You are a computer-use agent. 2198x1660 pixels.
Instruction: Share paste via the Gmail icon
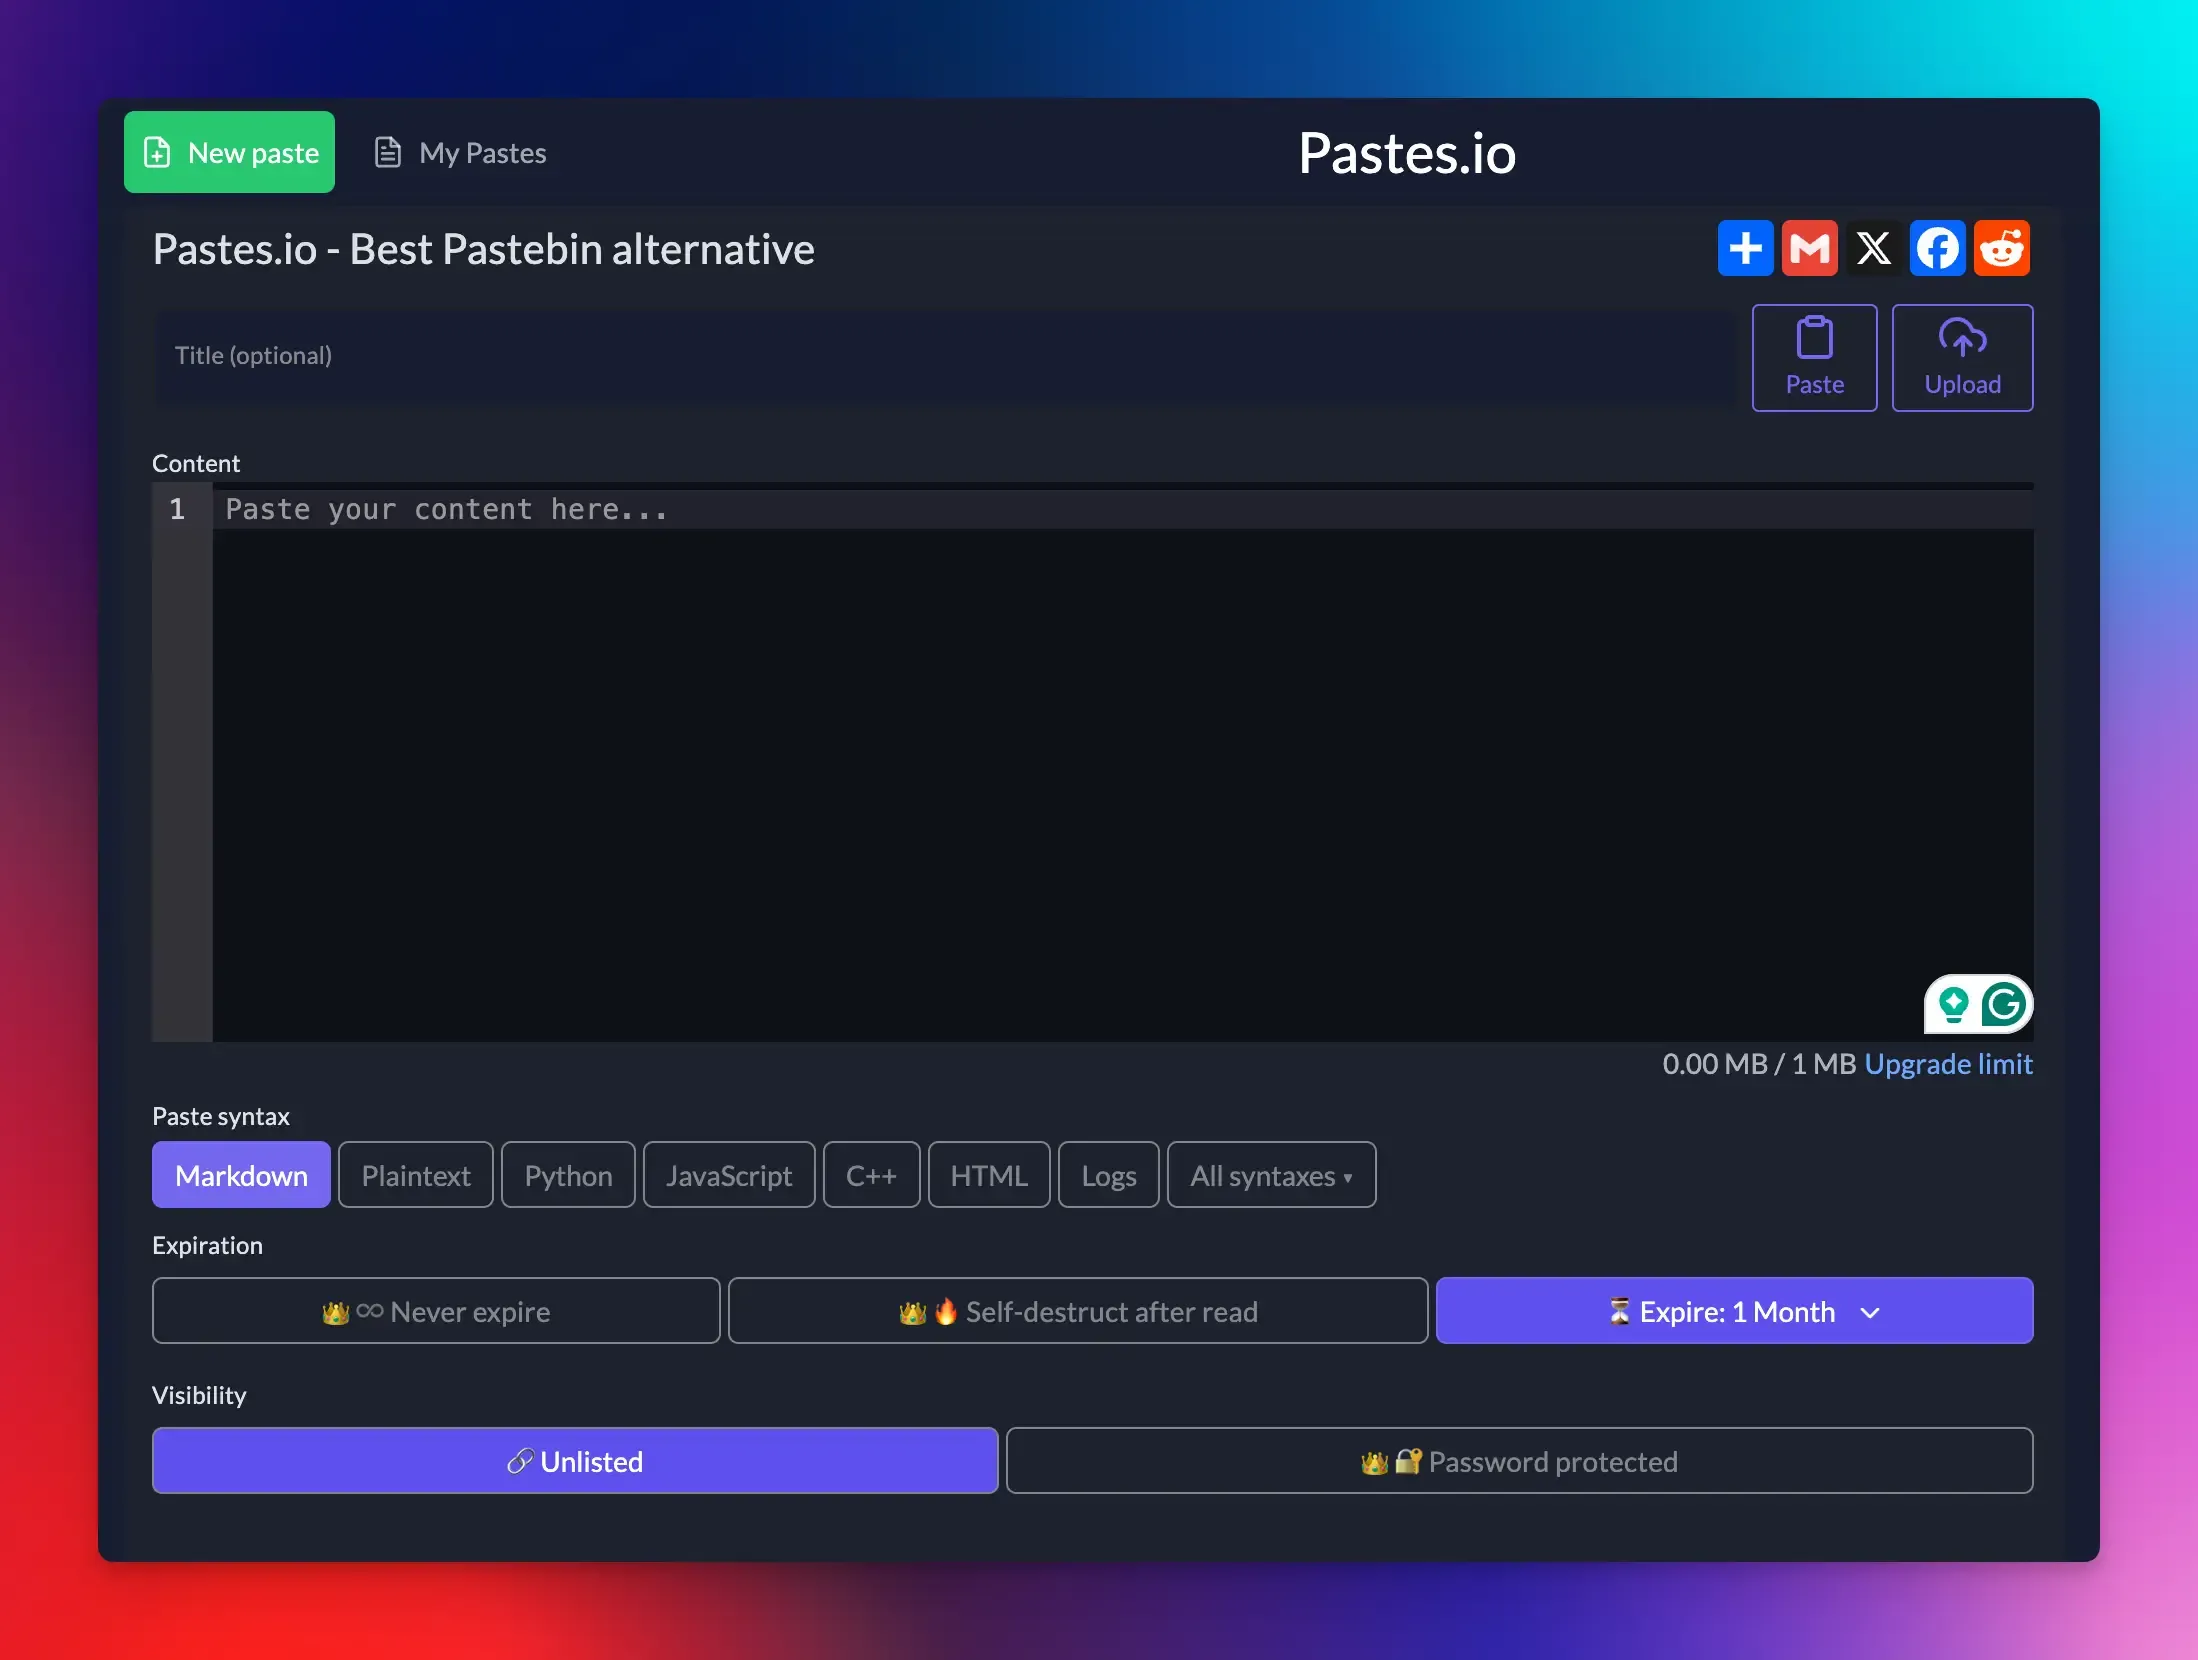tap(1811, 247)
